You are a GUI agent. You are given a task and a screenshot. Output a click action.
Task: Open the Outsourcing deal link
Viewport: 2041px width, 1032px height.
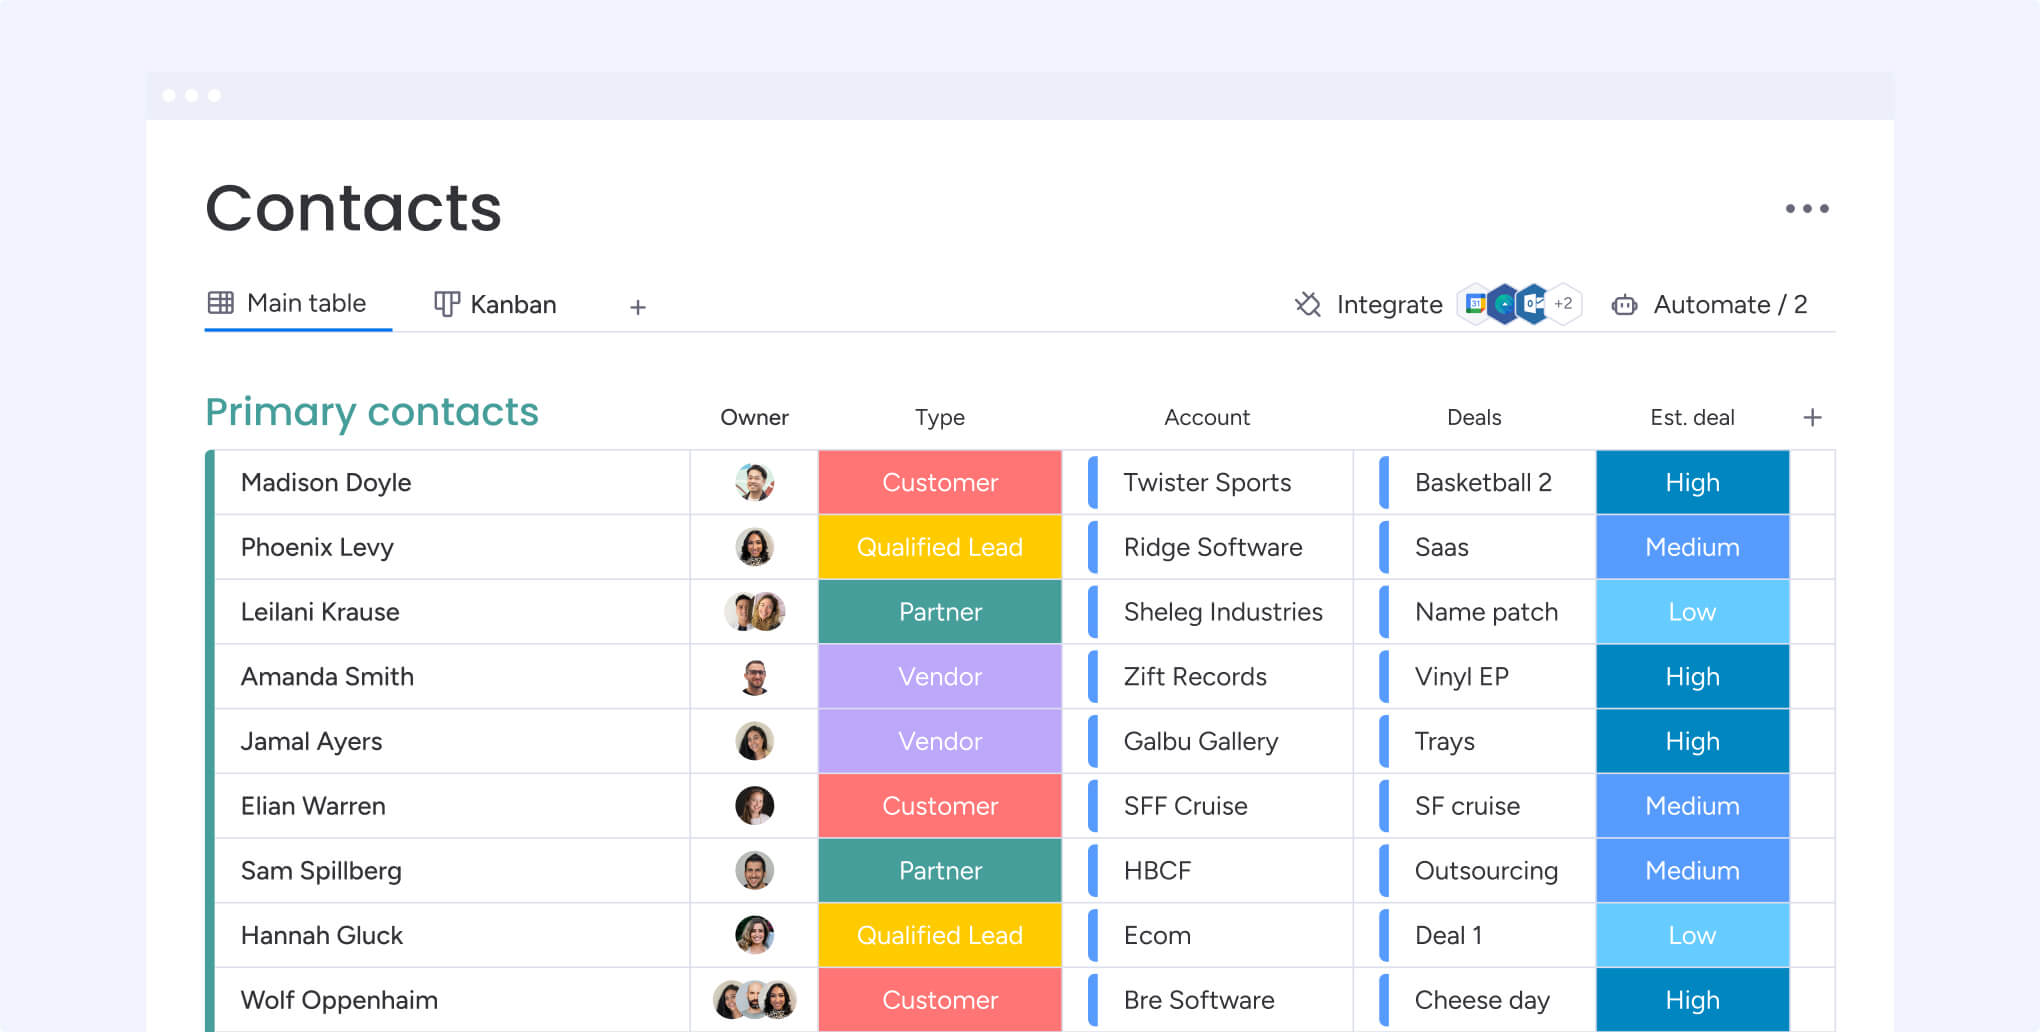click(1485, 871)
